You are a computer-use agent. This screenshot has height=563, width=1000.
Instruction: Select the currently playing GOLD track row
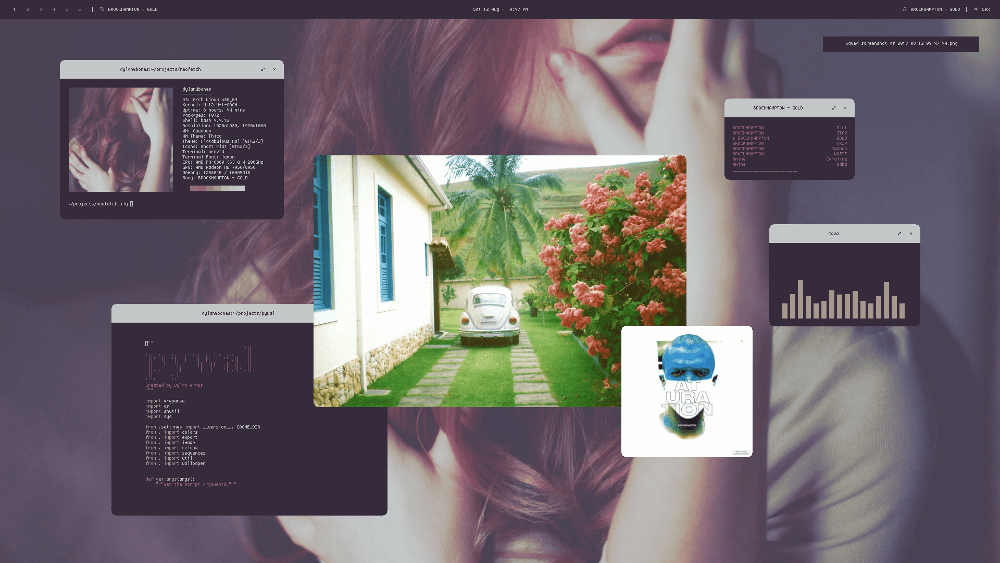coord(790,138)
